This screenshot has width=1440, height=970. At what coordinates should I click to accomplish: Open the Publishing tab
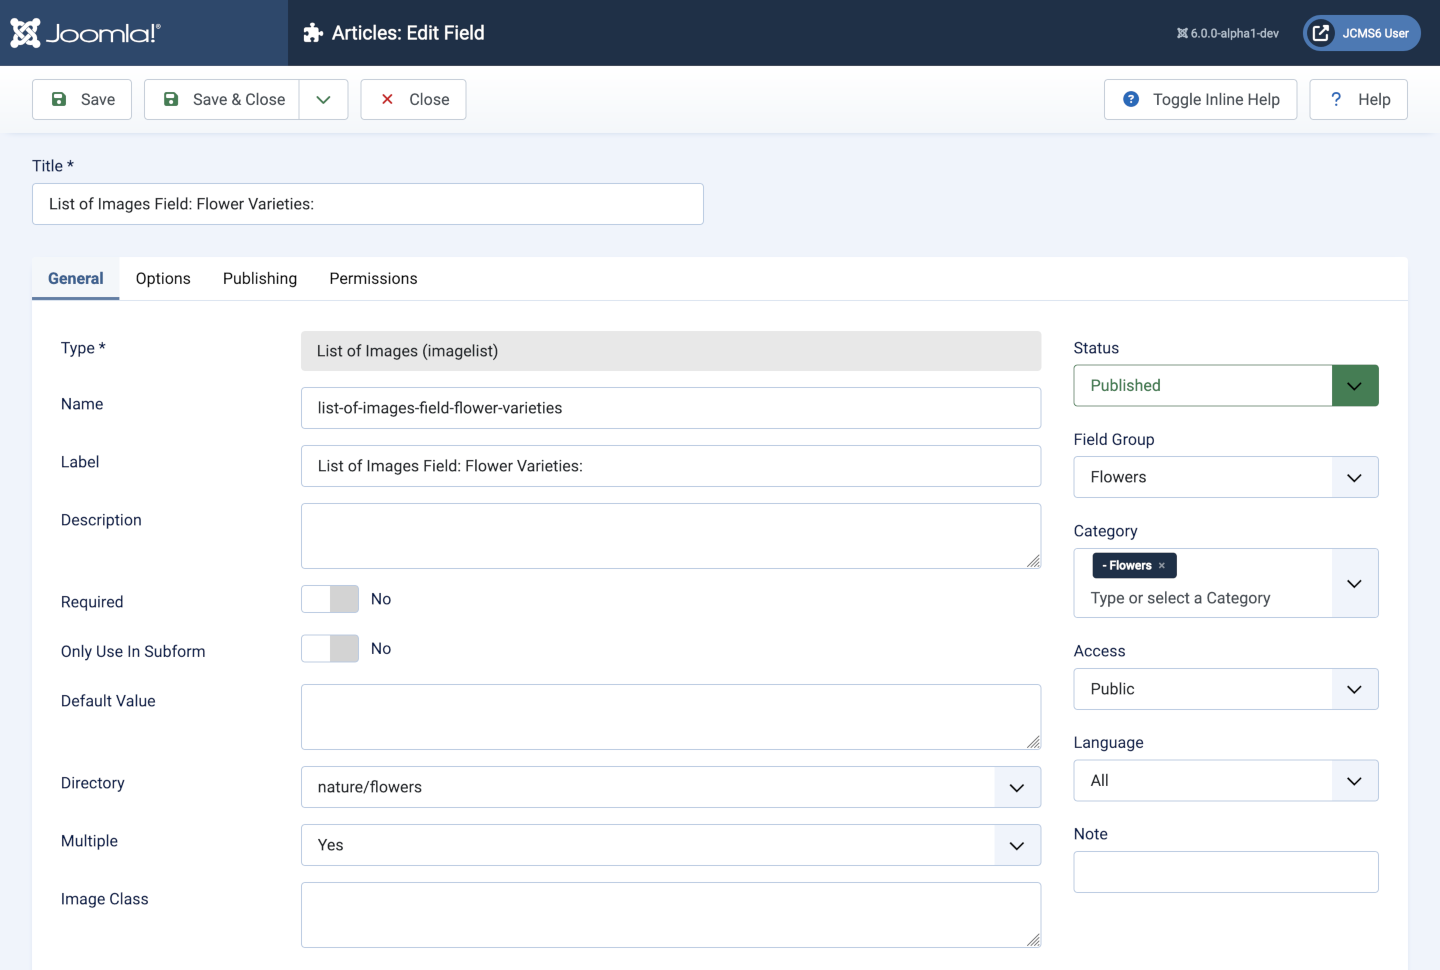[x=260, y=279]
